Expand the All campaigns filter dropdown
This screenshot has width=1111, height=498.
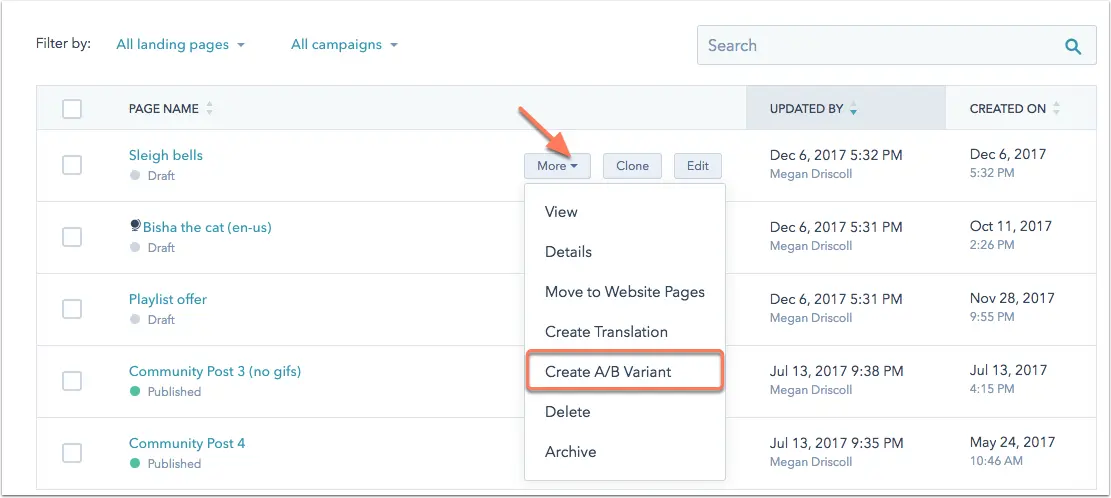[x=344, y=45]
